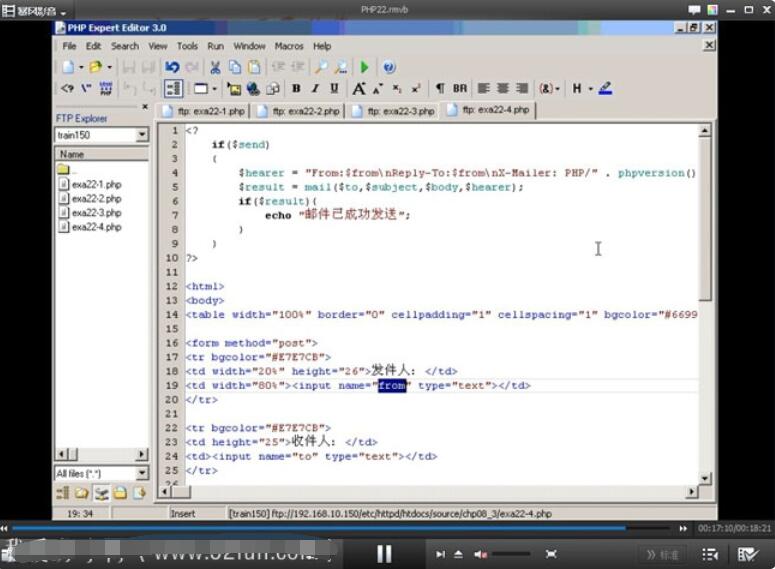
Task: Click the font color pen icon
Action: click(x=605, y=88)
